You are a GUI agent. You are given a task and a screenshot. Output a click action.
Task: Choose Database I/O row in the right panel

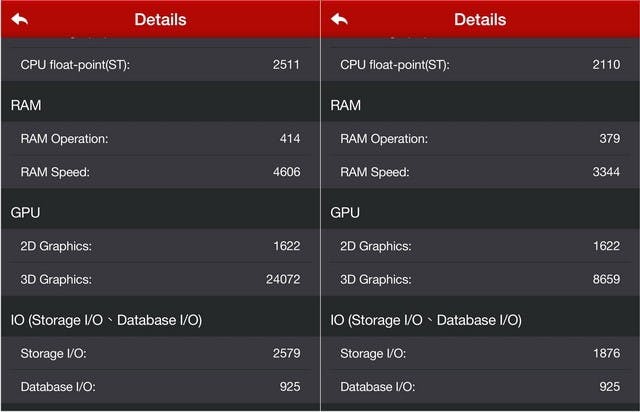point(480,386)
